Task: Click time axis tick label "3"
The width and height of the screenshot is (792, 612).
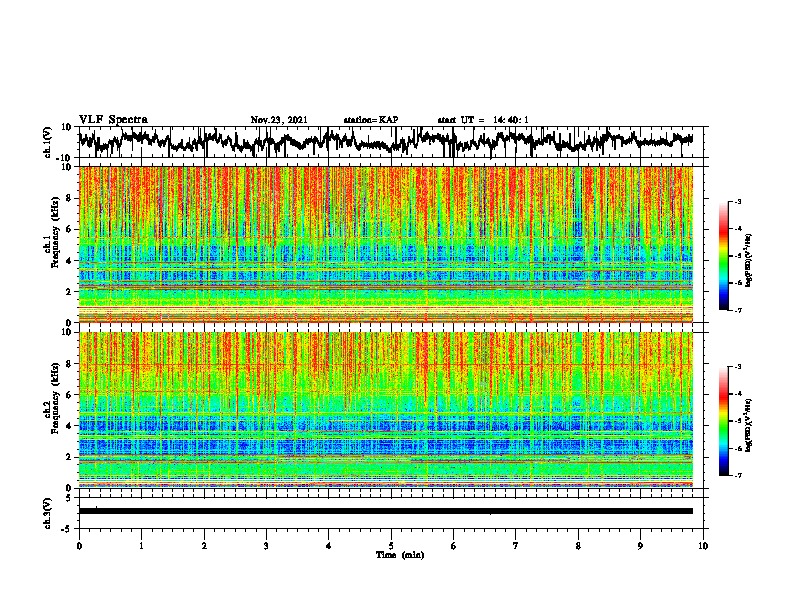Action: (x=266, y=546)
